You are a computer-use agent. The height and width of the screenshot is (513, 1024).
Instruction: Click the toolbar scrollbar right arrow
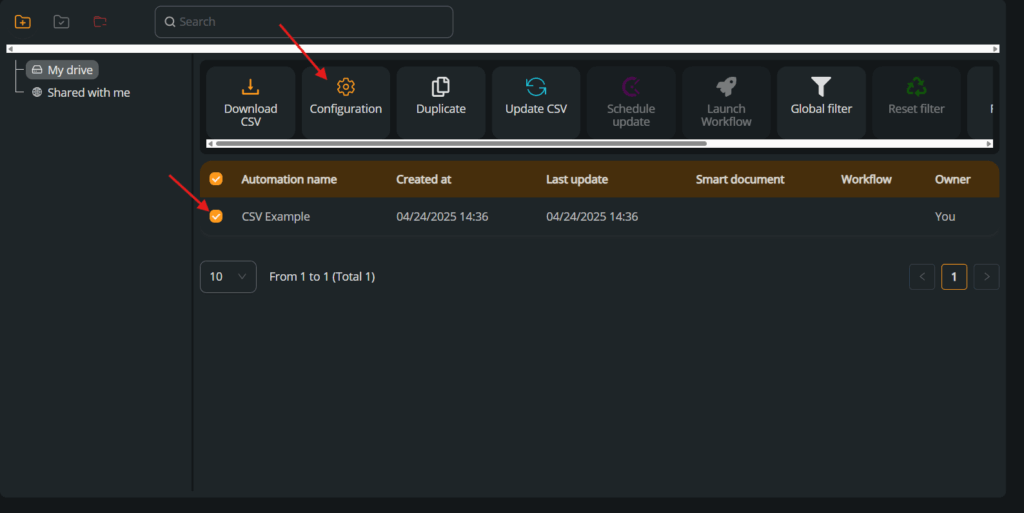(x=989, y=144)
